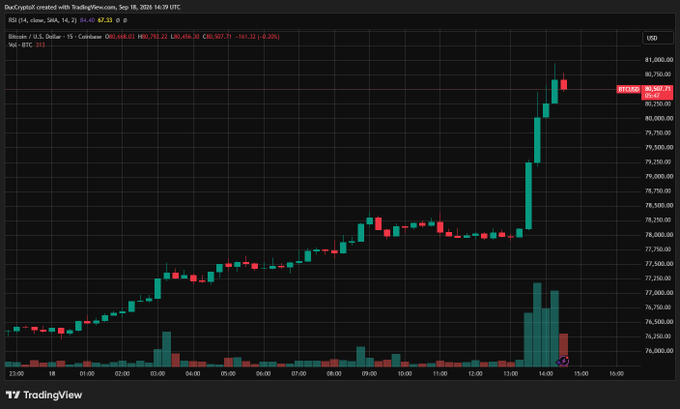Click the yellow RSI value 67.33
680x409 pixels.
pos(105,20)
